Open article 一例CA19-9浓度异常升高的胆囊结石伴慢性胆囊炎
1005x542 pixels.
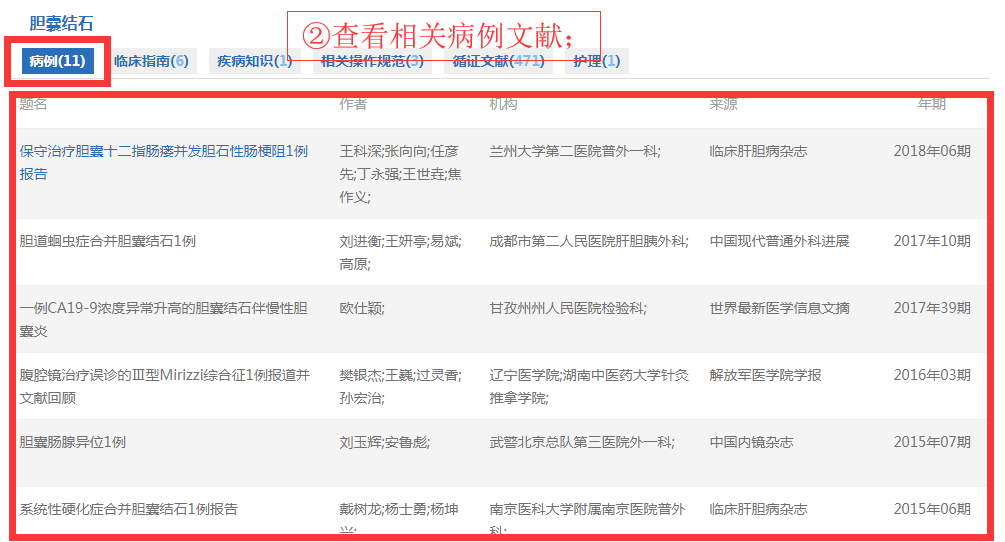(x=164, y=320)
